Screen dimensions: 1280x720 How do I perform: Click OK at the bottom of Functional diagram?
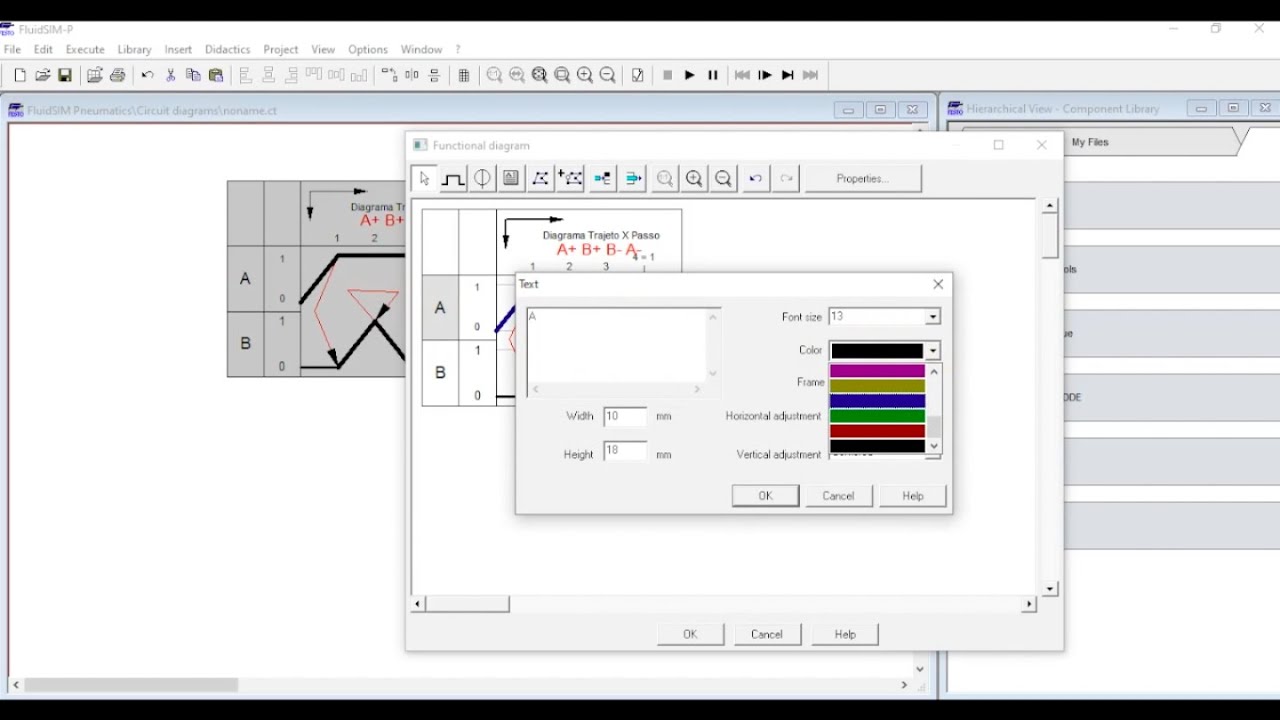tap(690, 634)
